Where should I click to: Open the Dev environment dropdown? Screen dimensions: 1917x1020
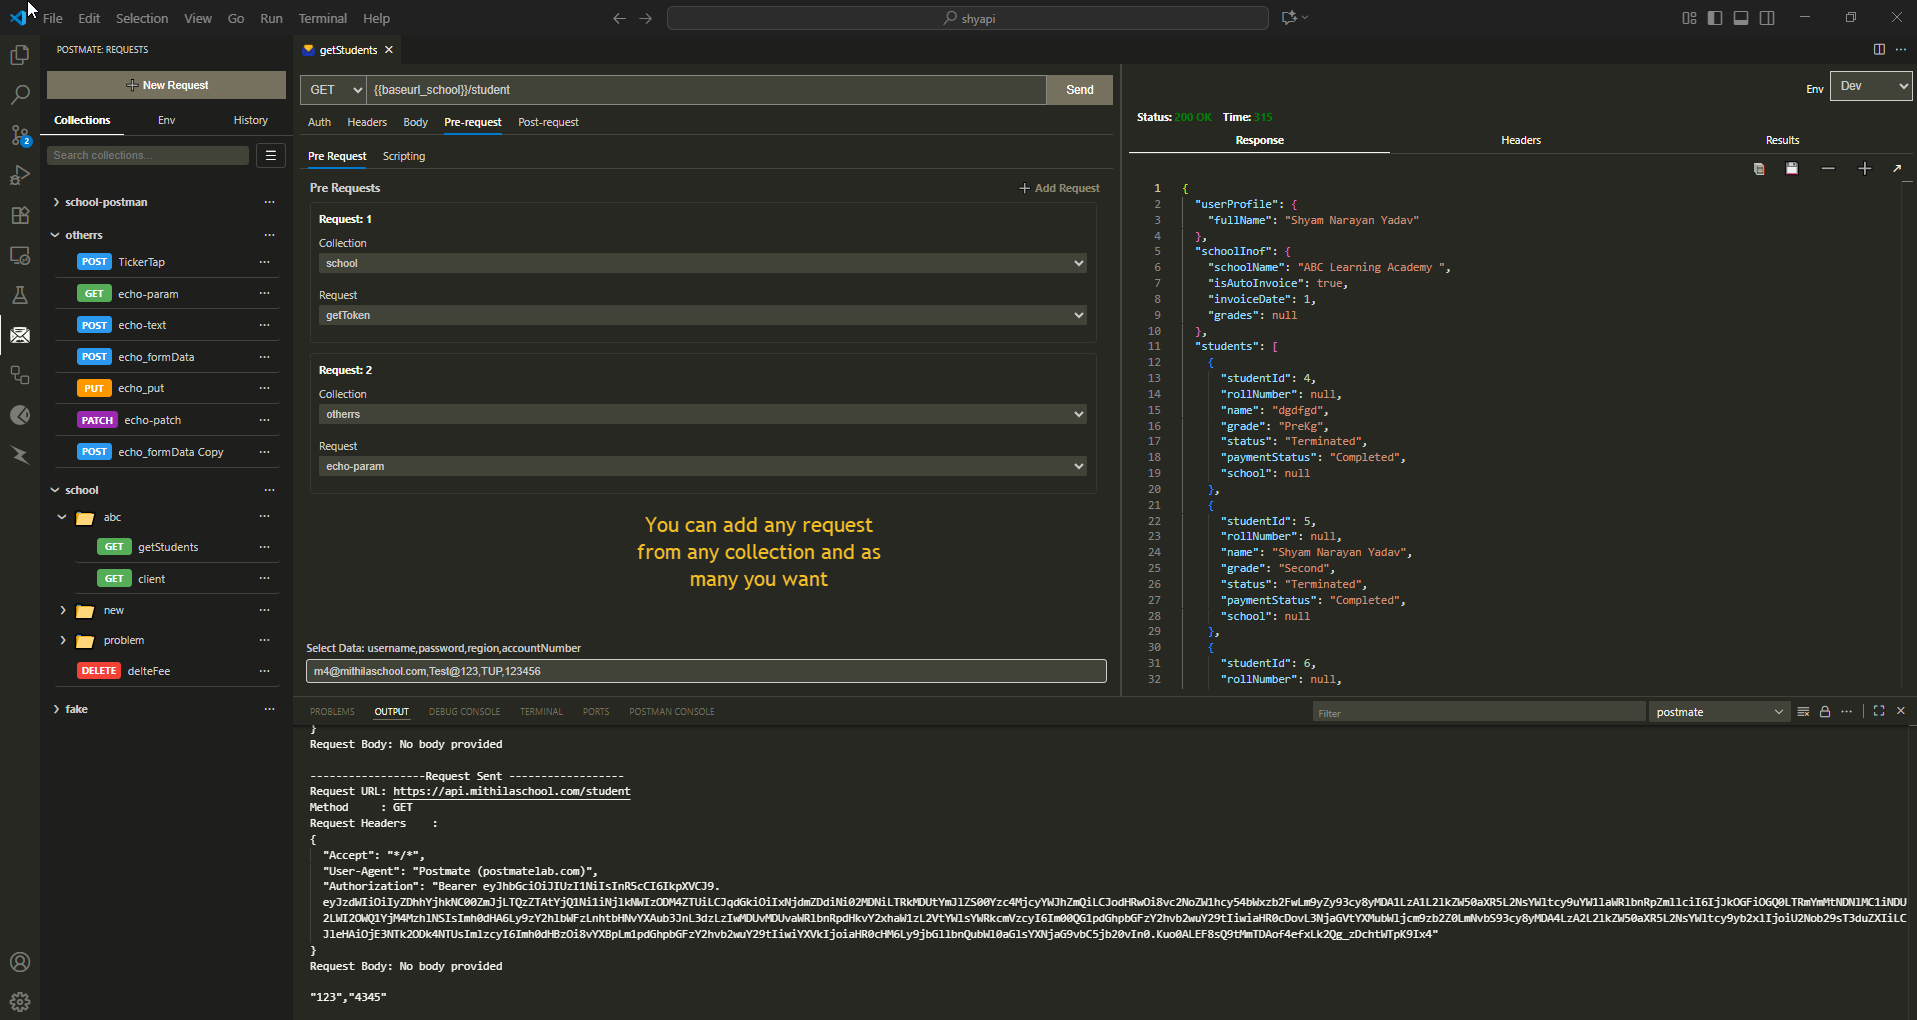[1870, 86]
